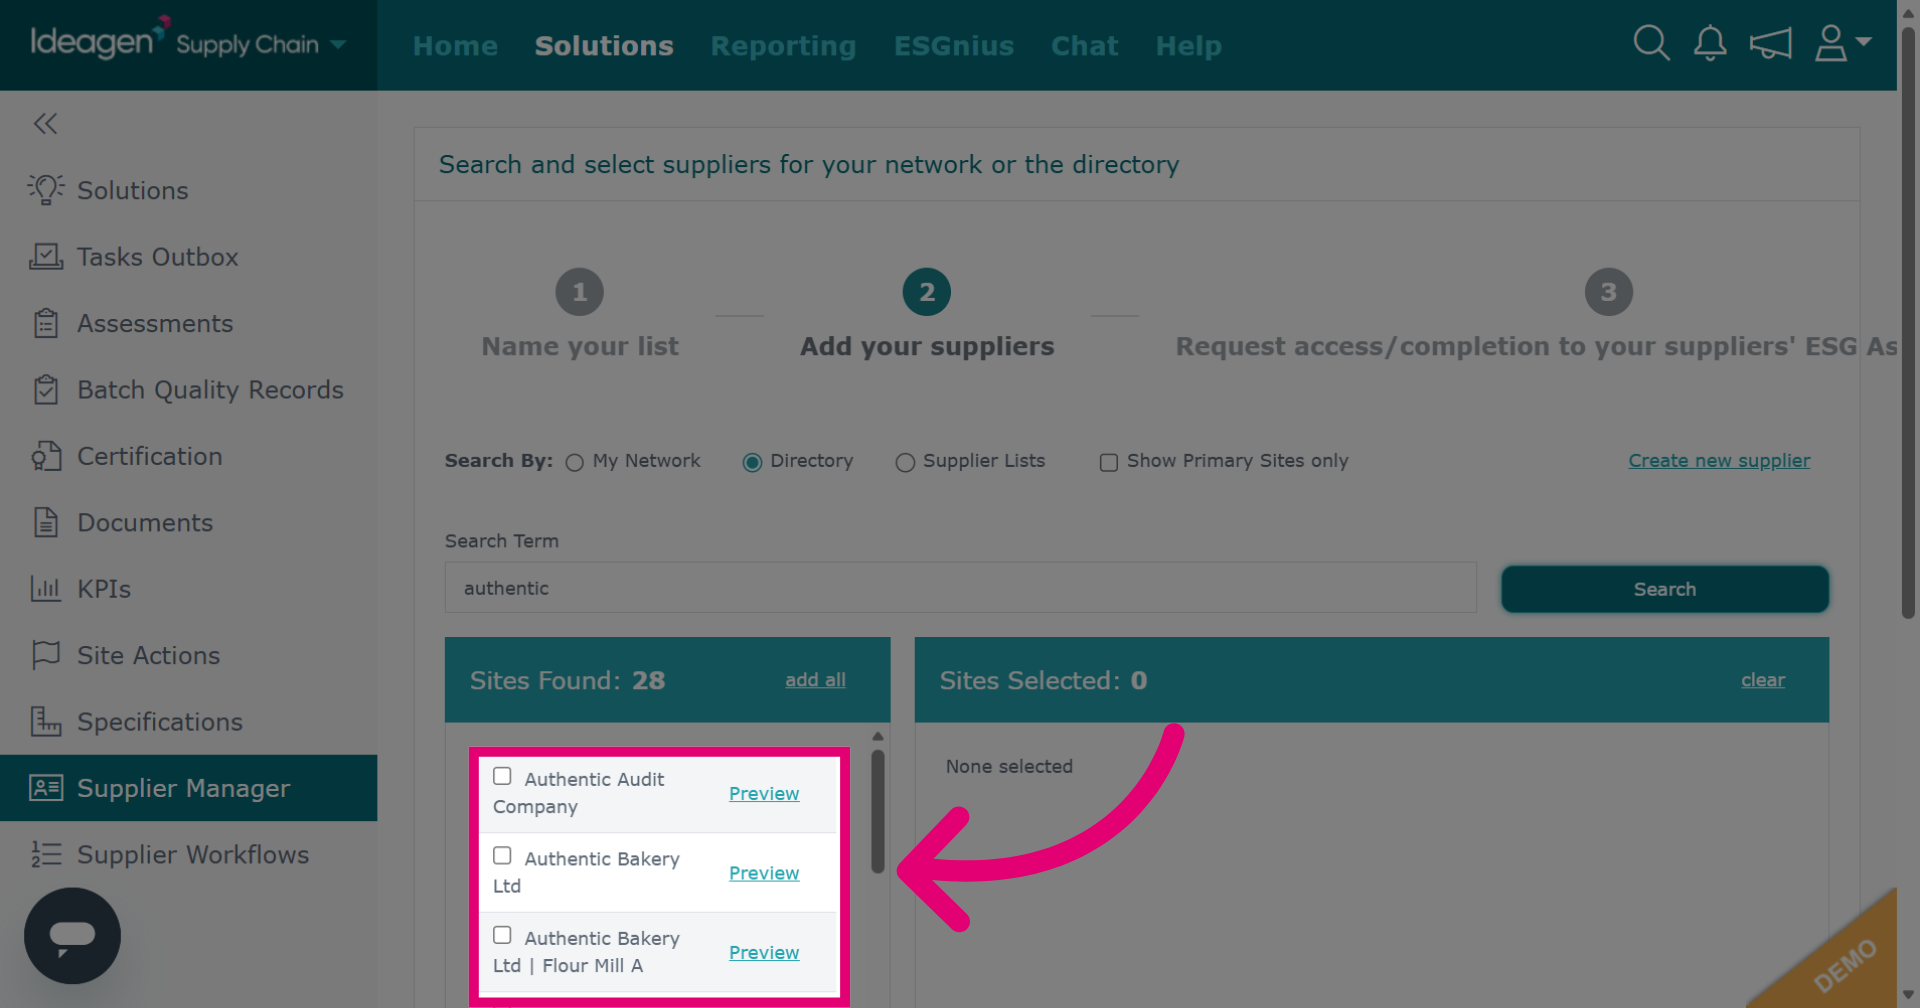The height and width of the screenshot is (1008, 1920).
Task: Preview Authentic Bakery Ltd Flour Mill A
Action: tap(764, 952)
